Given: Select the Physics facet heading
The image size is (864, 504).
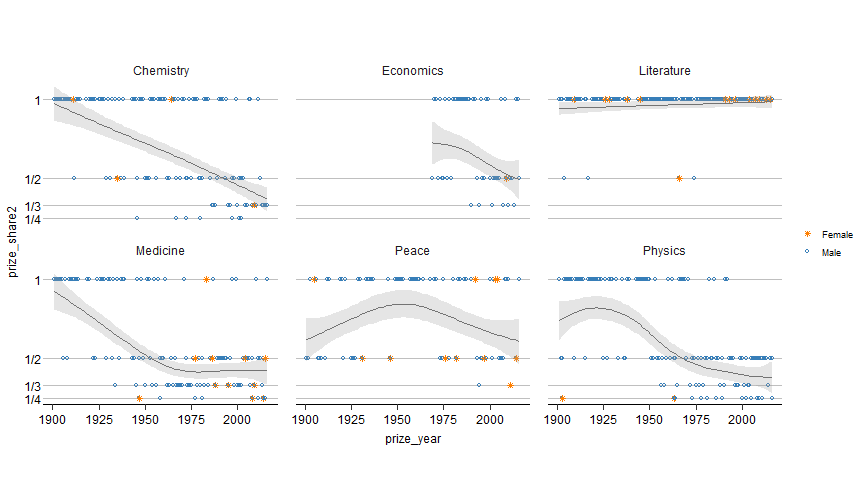Looking at the screenshot, I should pyautogui.click(x=664, y=250).
